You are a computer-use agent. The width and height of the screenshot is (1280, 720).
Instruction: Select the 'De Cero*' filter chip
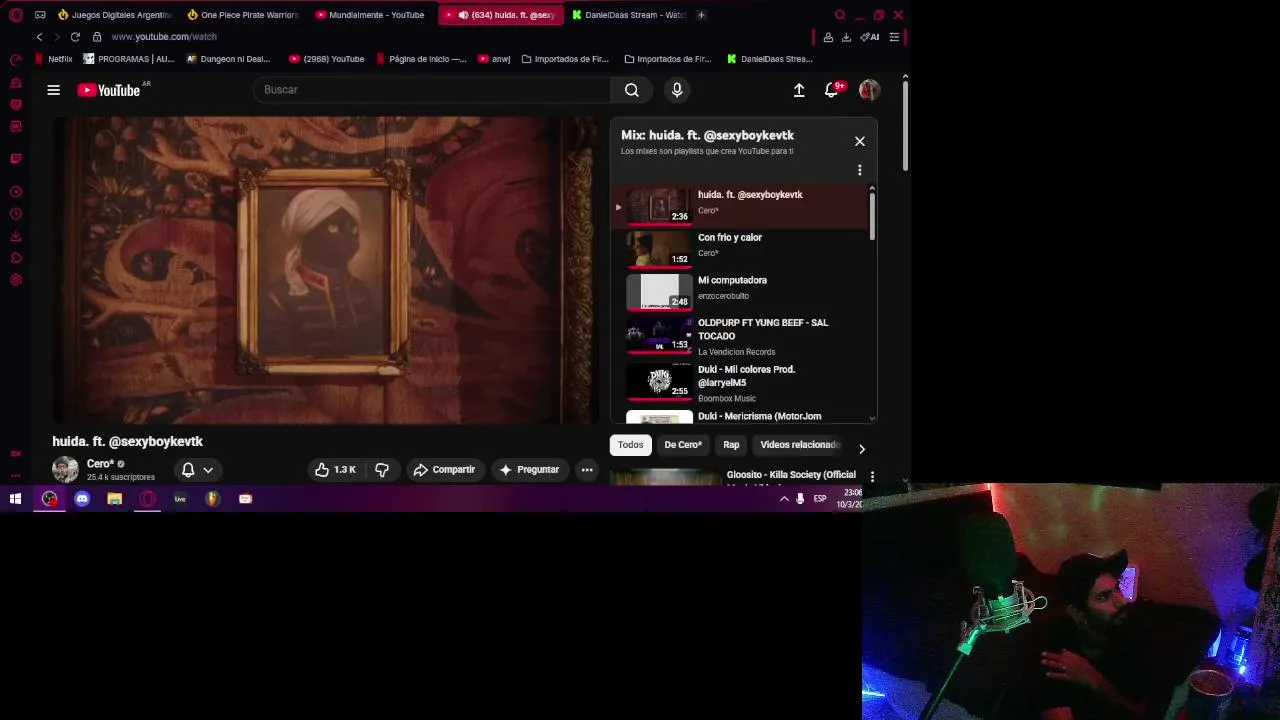click(x=683, y=445)
